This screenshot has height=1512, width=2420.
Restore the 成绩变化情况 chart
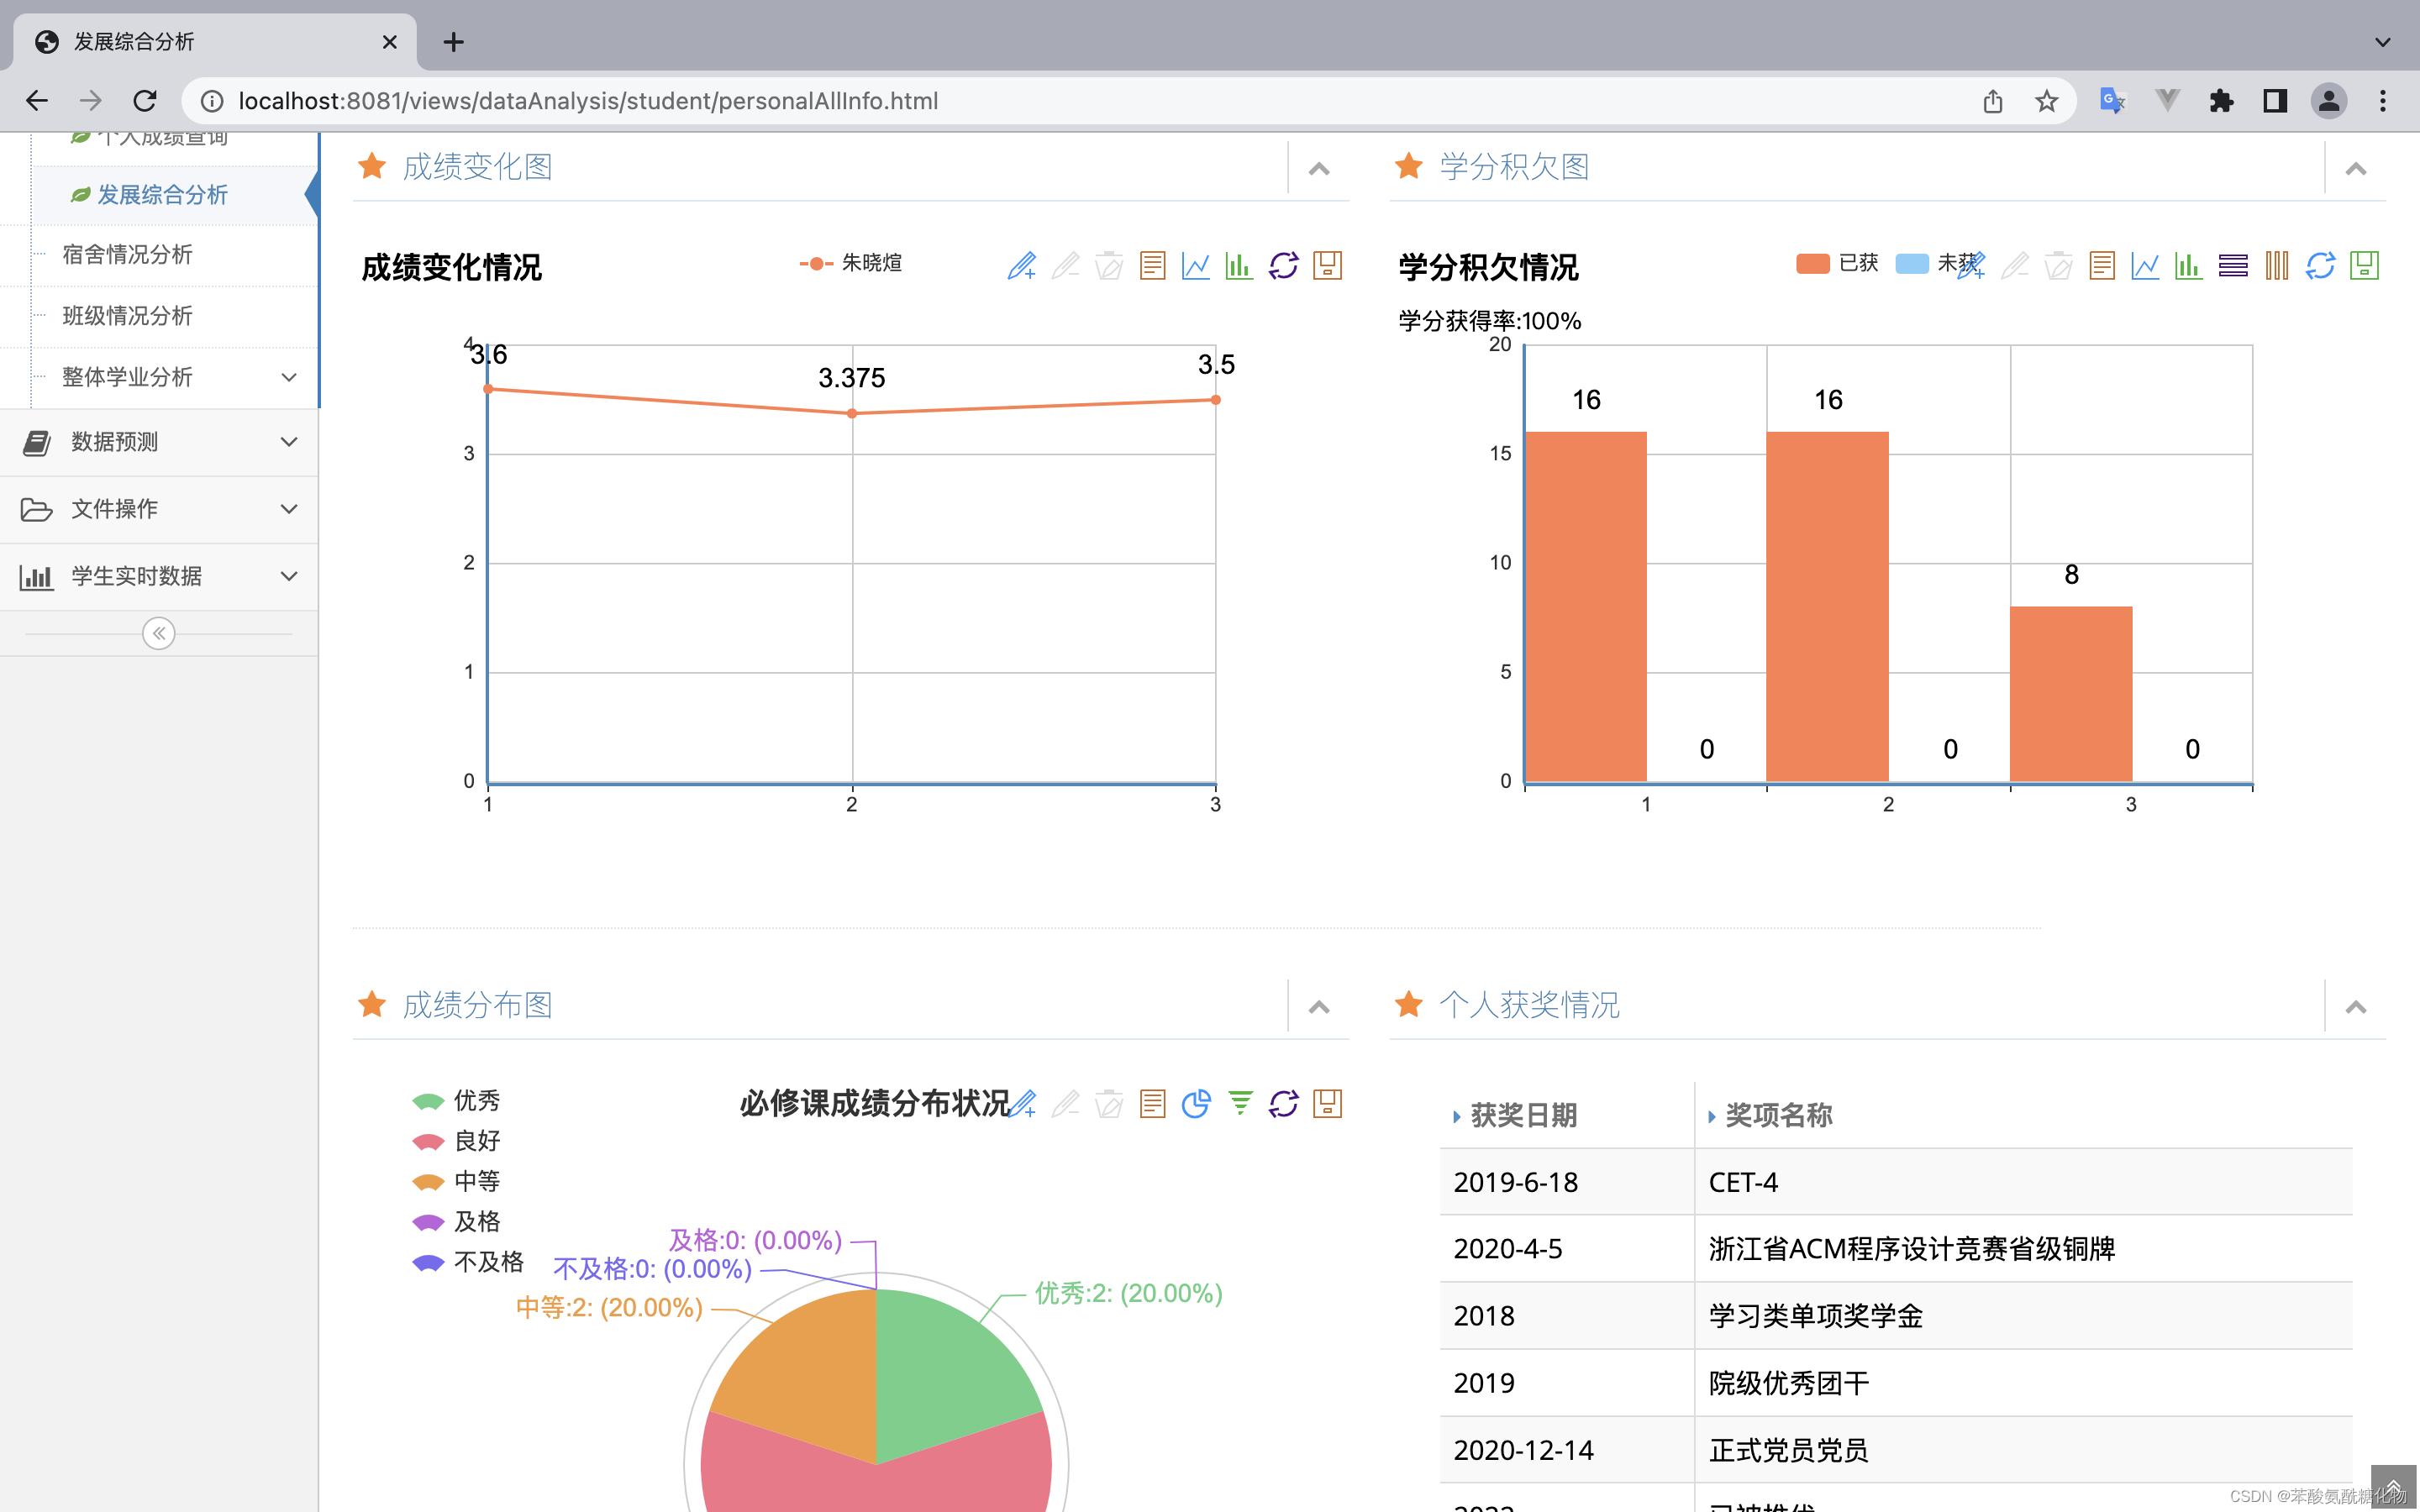click(1283, 266)
